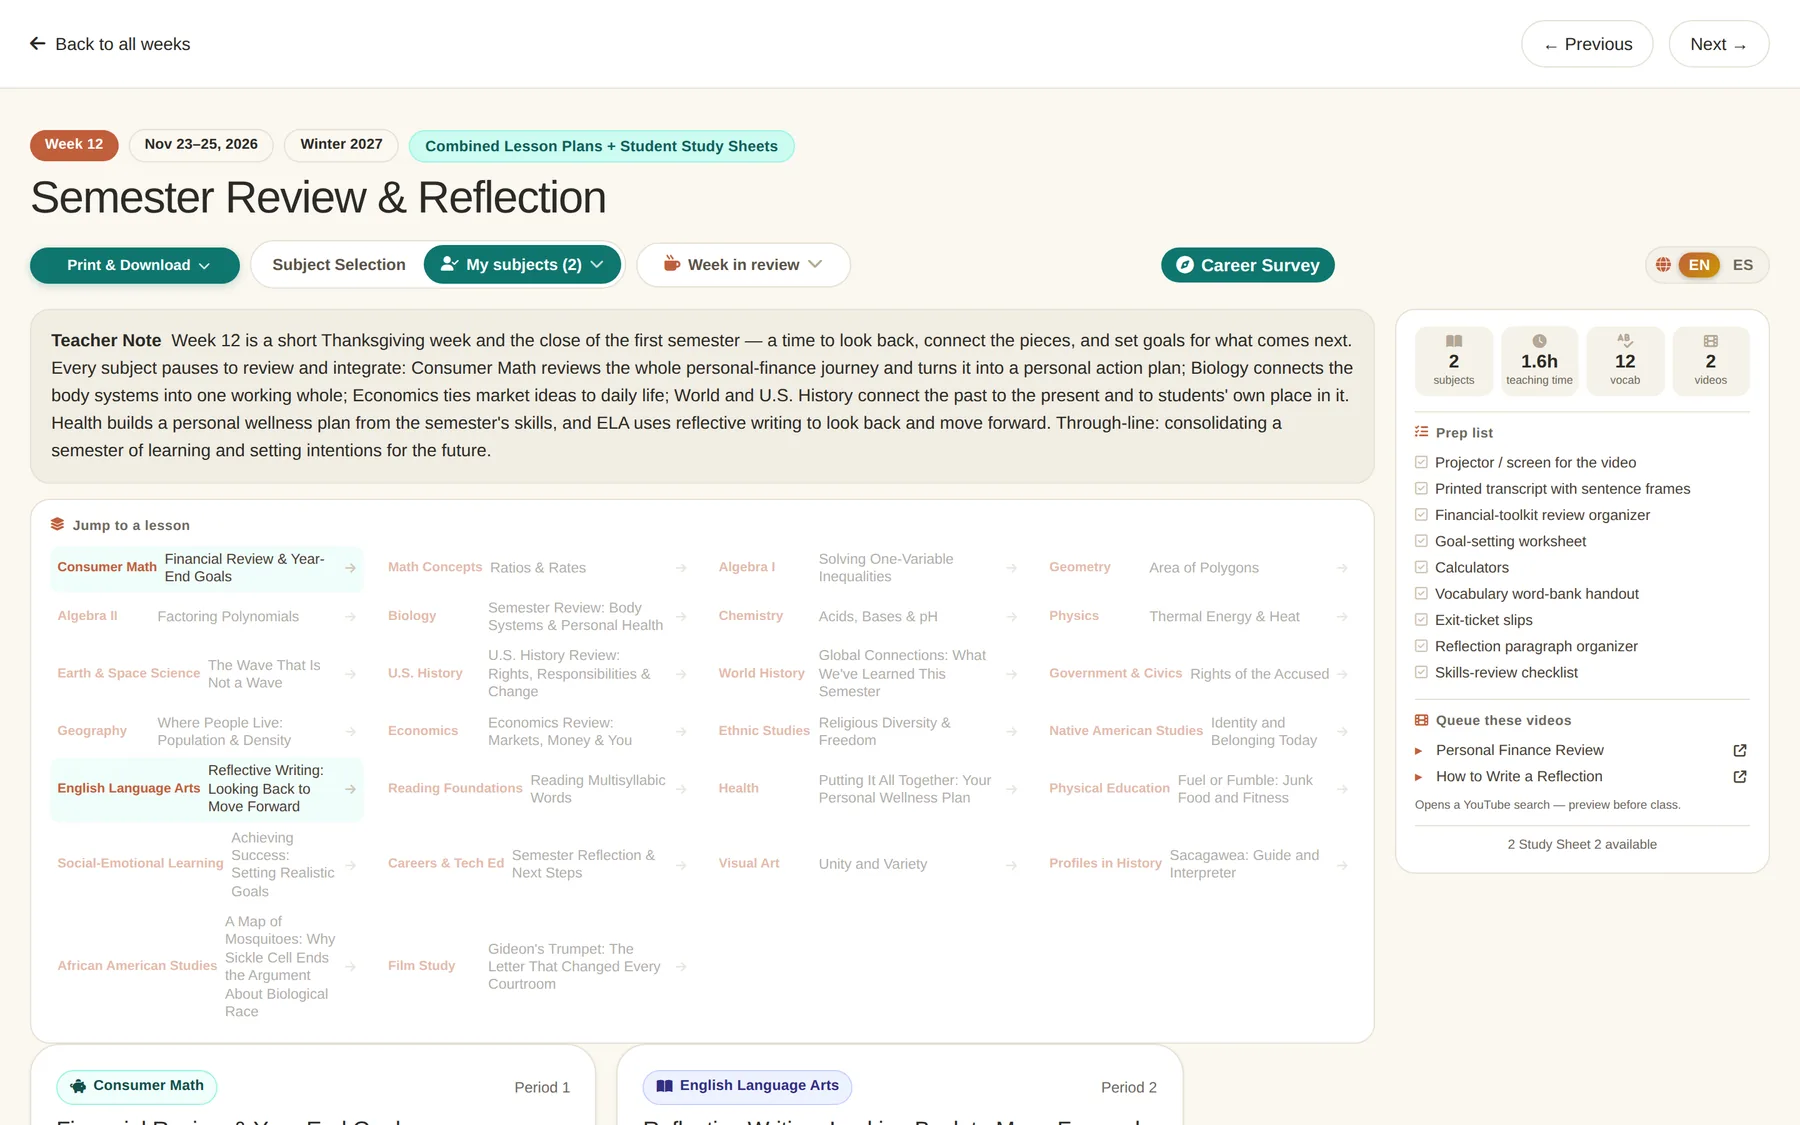Jump to African American Studies lesson
The width and height of the screenshot is (1800, 1125).
[206, 967]
